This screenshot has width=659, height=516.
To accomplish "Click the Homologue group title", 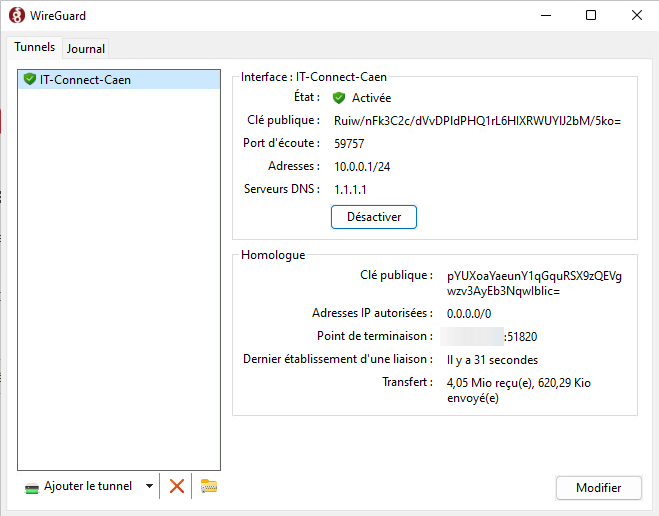I will tap(273, 255).
